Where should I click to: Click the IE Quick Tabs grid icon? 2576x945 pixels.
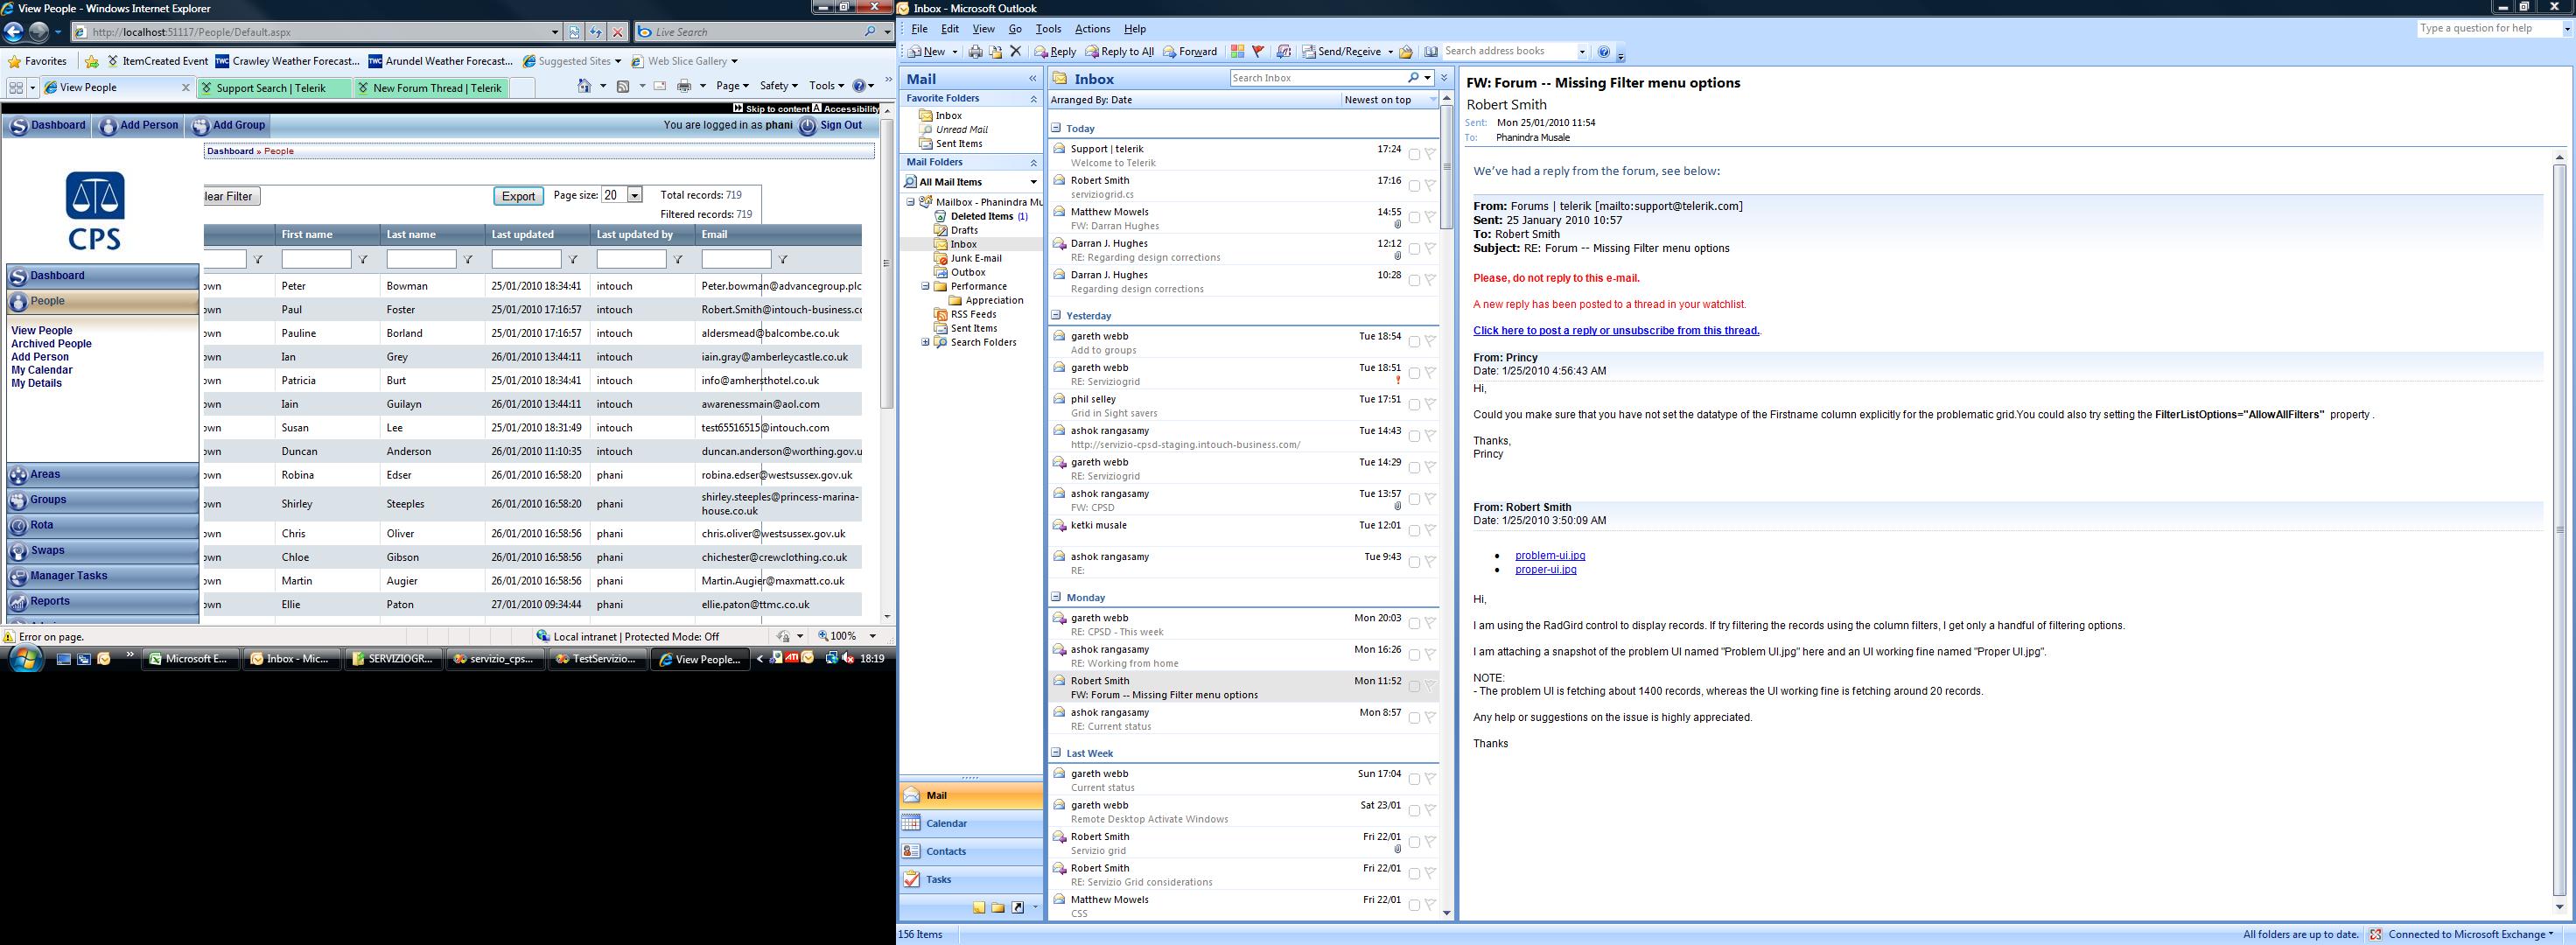click(16, 88)
